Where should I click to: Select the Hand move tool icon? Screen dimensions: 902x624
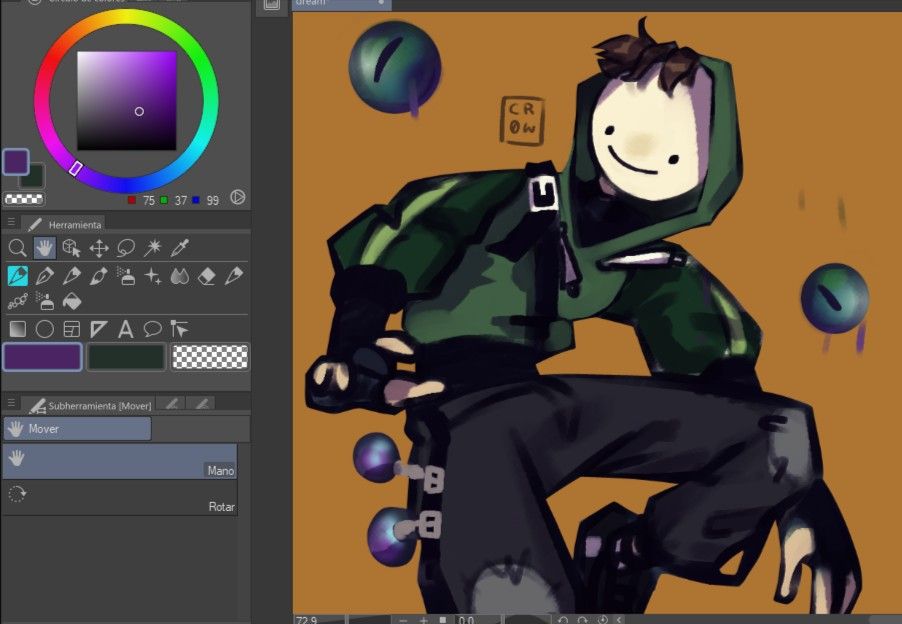coord(44,248)
